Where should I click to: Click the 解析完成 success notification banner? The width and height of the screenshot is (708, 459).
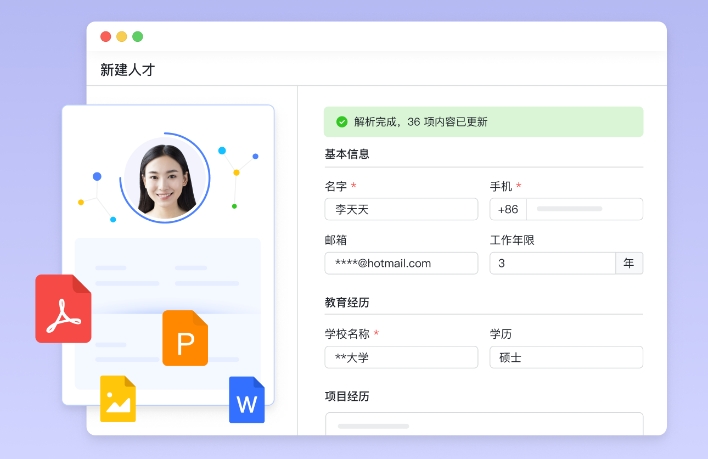[483, 122]
